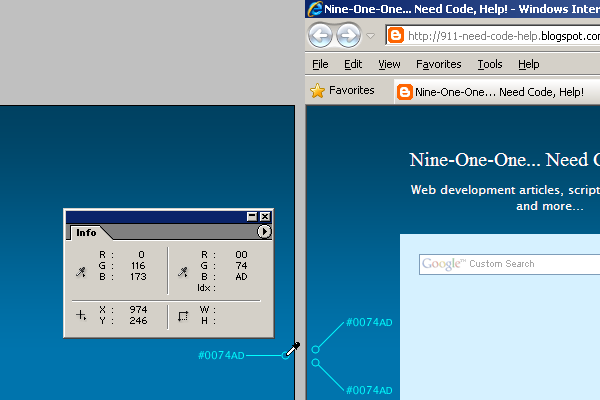This screenshot has width=600, height=400.
Task: Open the Favorites menu in menu bar
Action: (439, 64)
